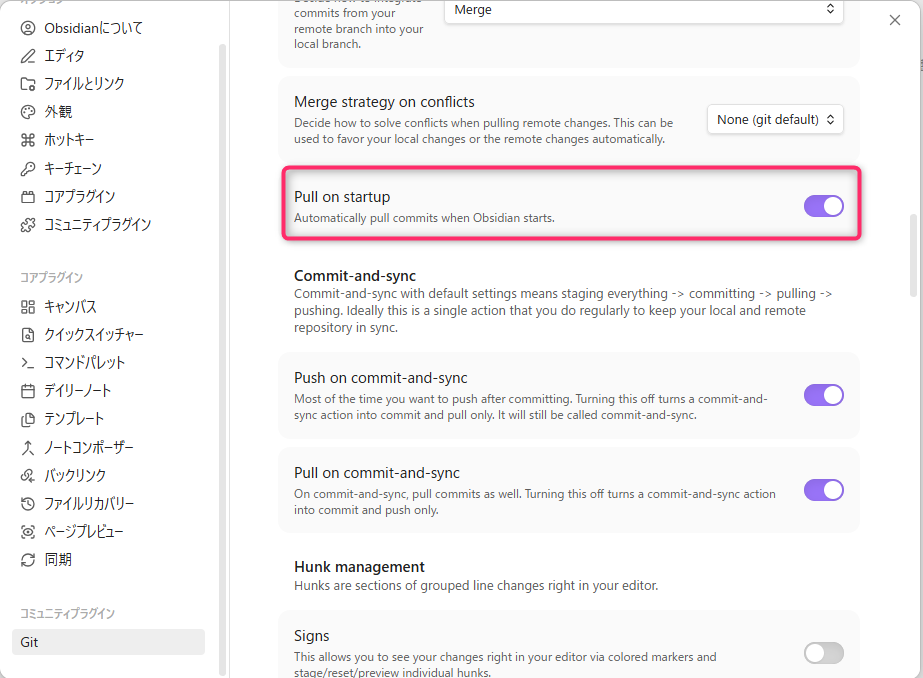Open the 同期 sync settings tab
The width and height of the screenshot is (923, 678).
click(x=58, y=560)
